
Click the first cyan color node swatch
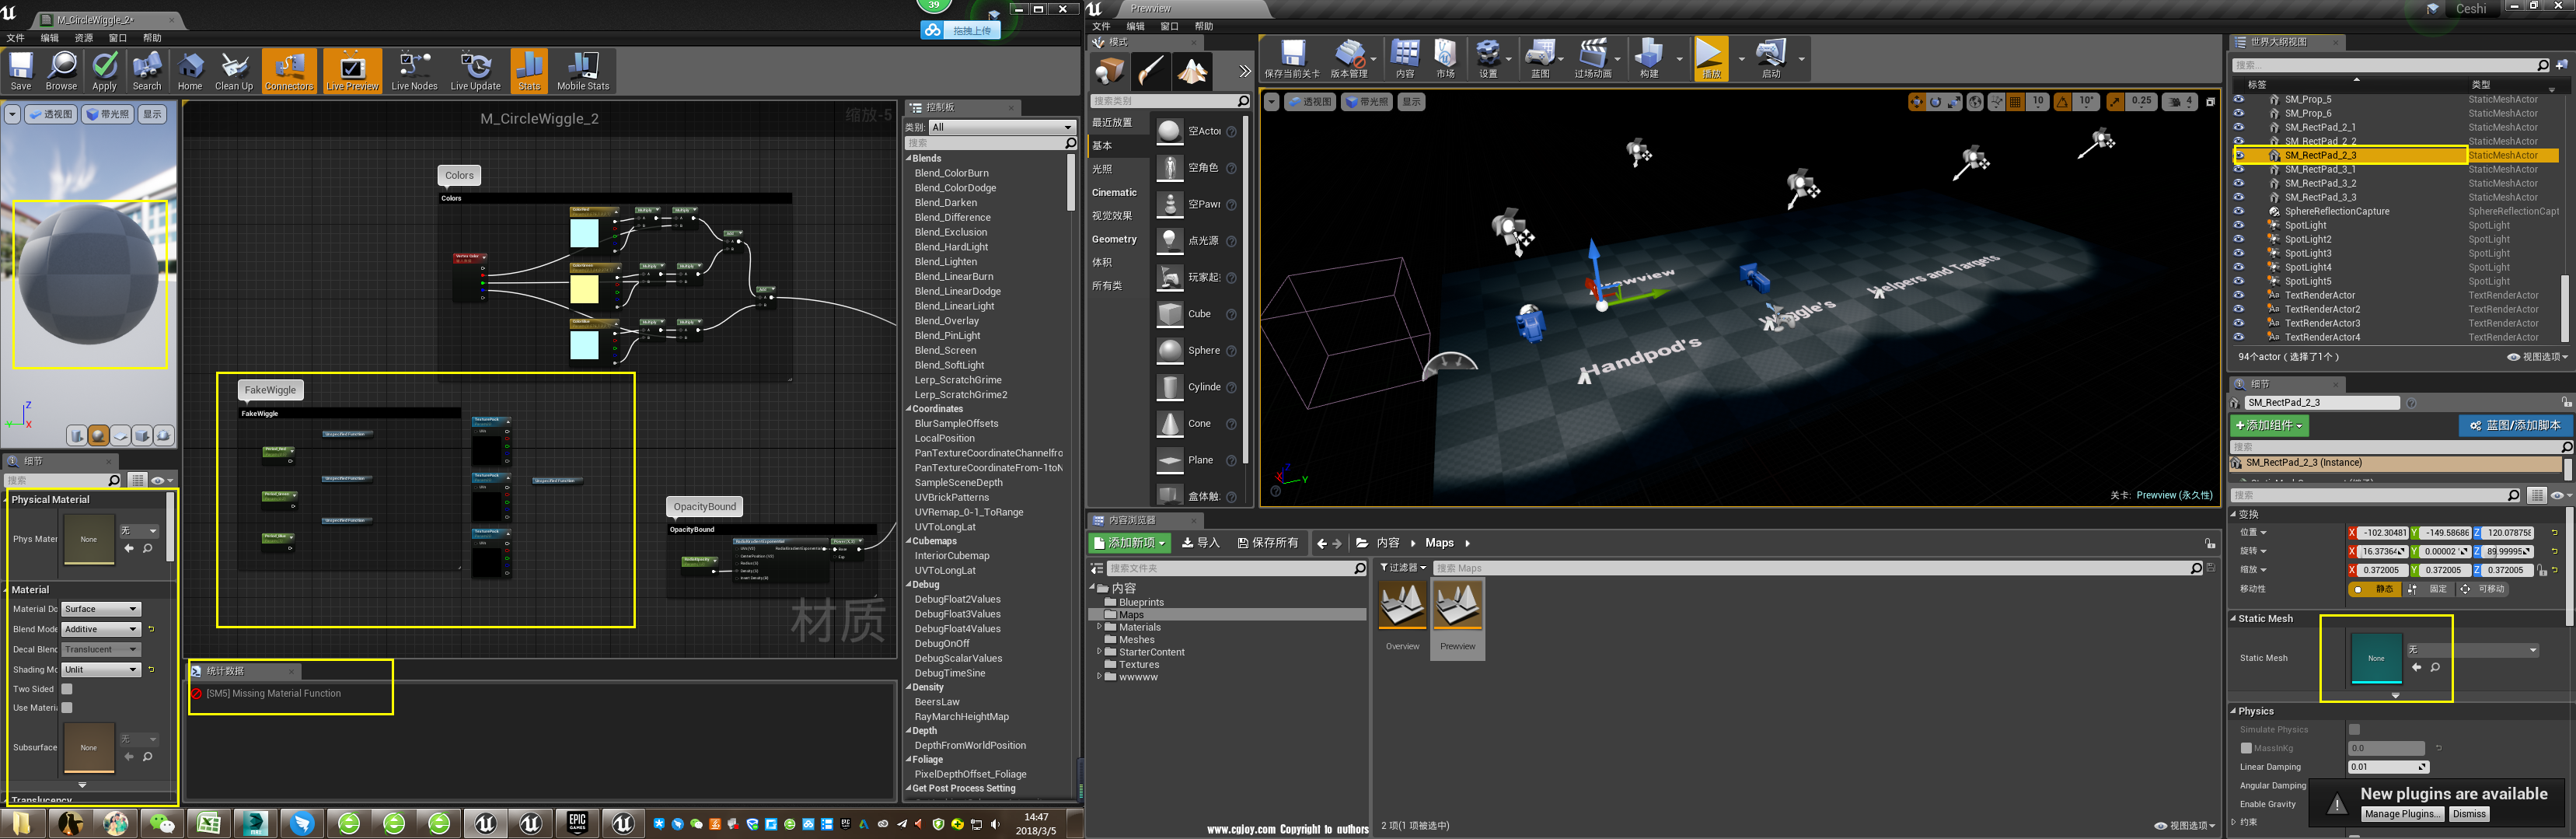pos(584,233)
